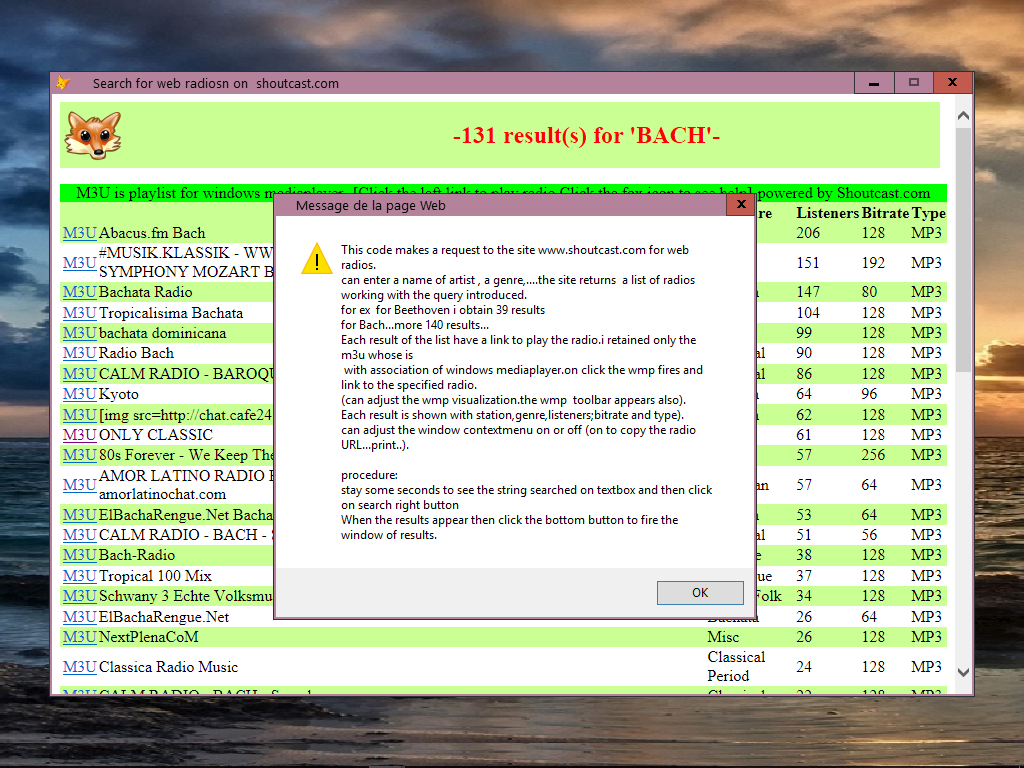Click the M3U link for Kyoto
This screenshot has height=768, width=1024.
click(80, 394)
